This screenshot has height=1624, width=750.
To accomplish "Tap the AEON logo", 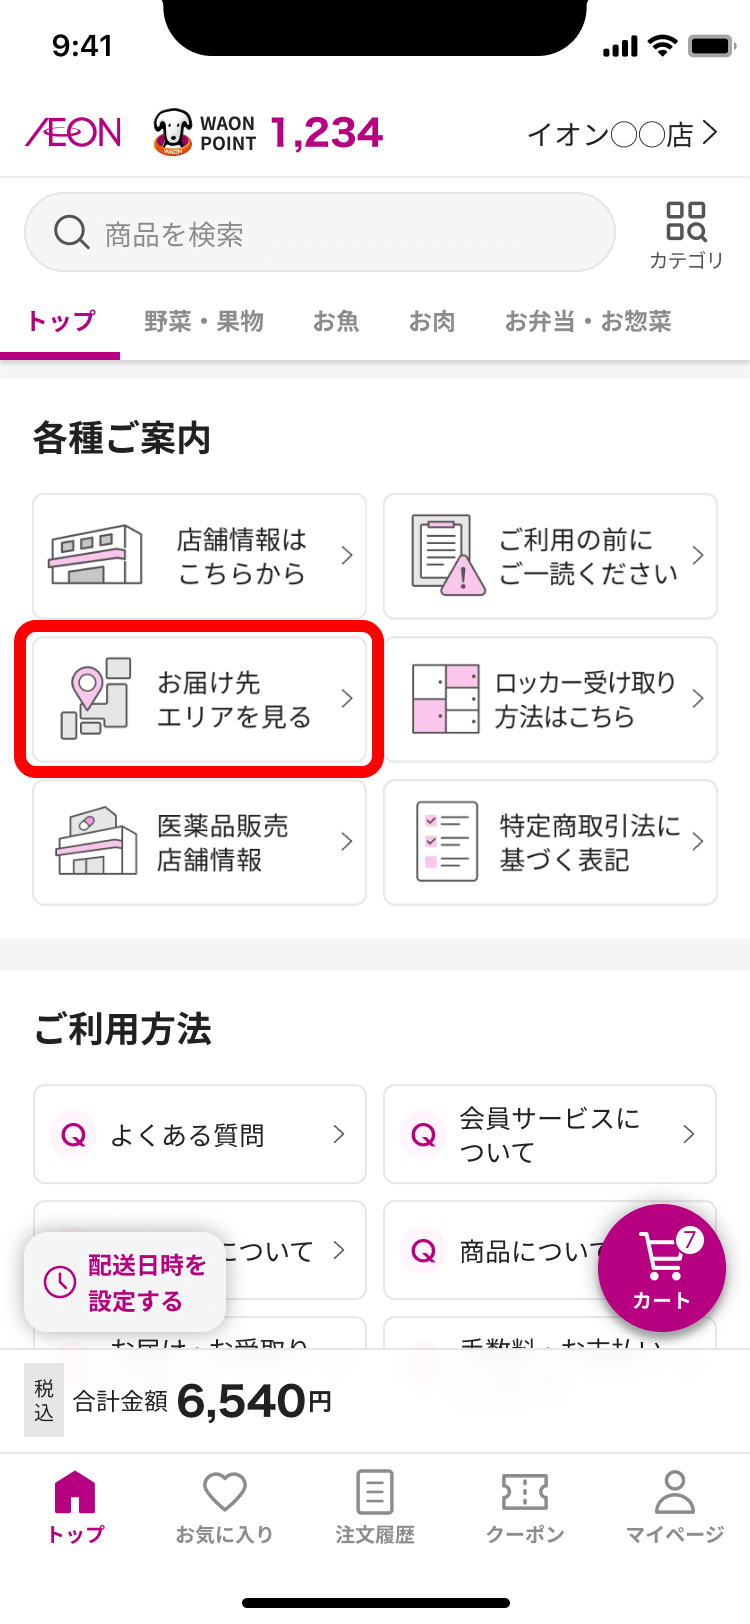I will click(x=74, y=133).
